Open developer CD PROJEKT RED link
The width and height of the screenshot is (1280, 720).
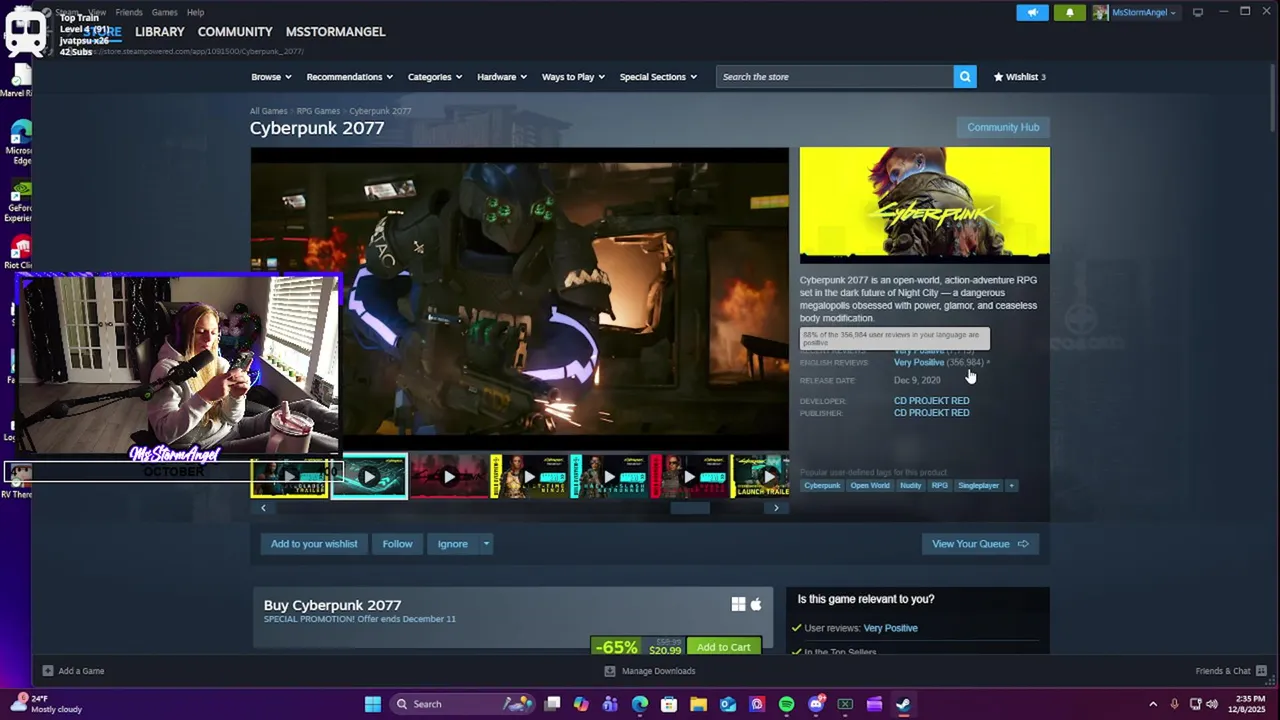[x=931, y=401]
